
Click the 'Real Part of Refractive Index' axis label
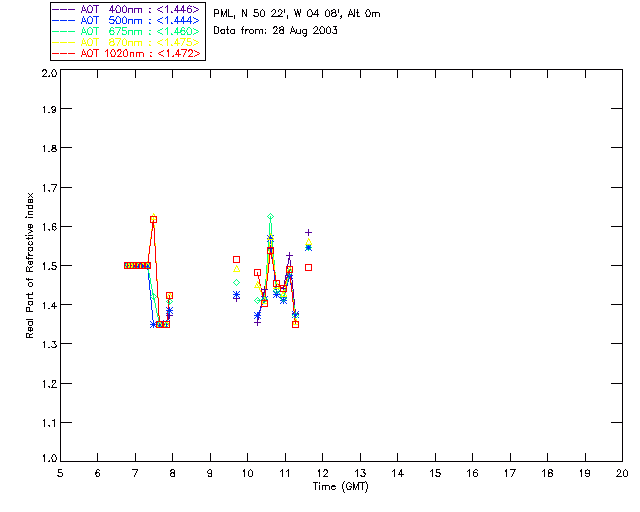point(30,265)
